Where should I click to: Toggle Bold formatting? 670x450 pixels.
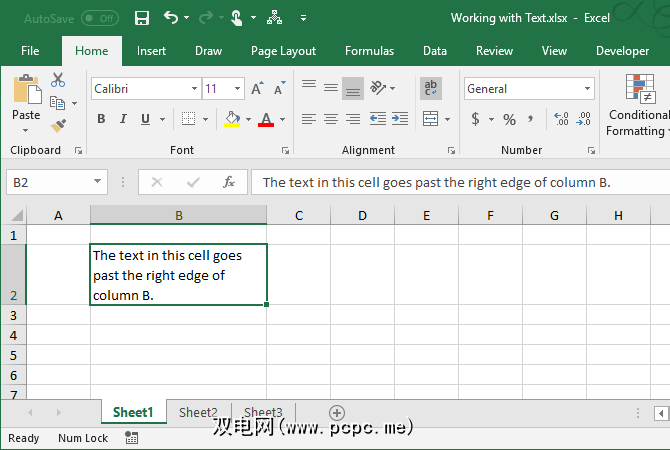pos(101,119)
